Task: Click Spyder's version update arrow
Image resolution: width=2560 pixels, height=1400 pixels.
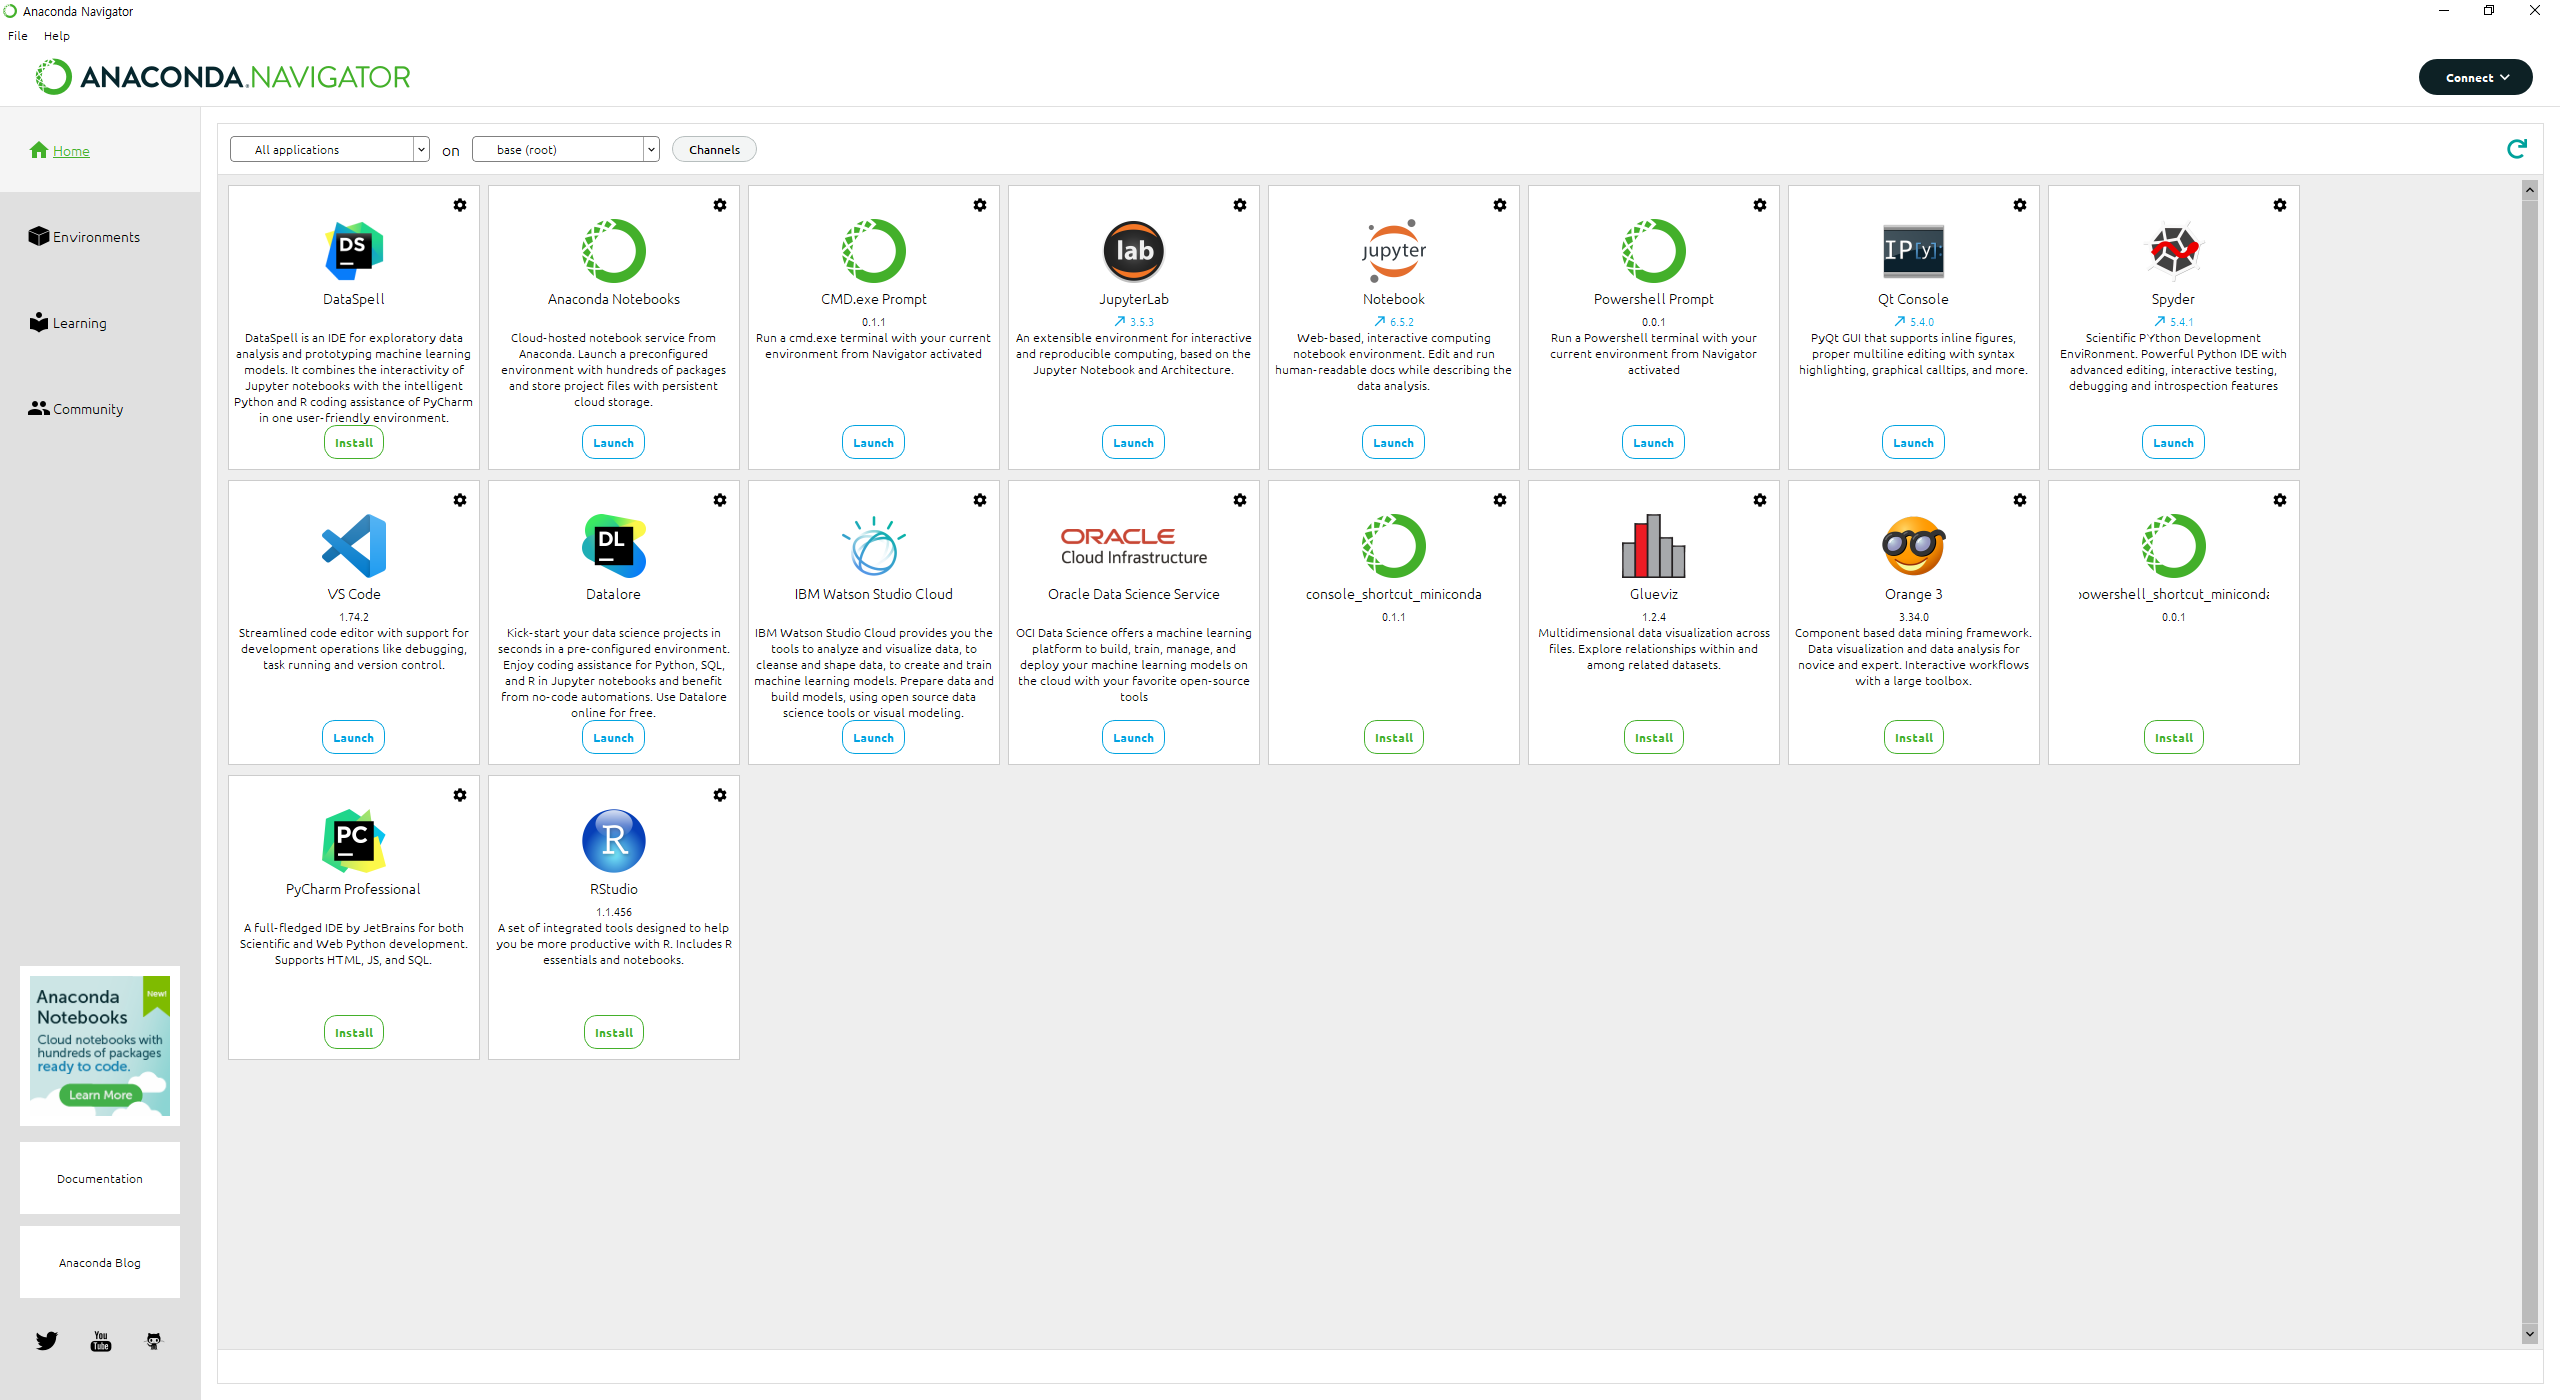Action: (2160, 322)
